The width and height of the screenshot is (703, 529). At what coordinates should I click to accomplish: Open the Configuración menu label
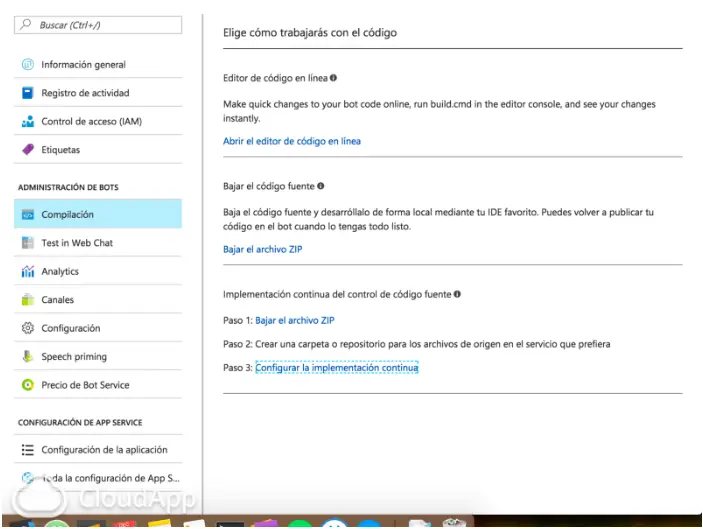pos(71,328)
